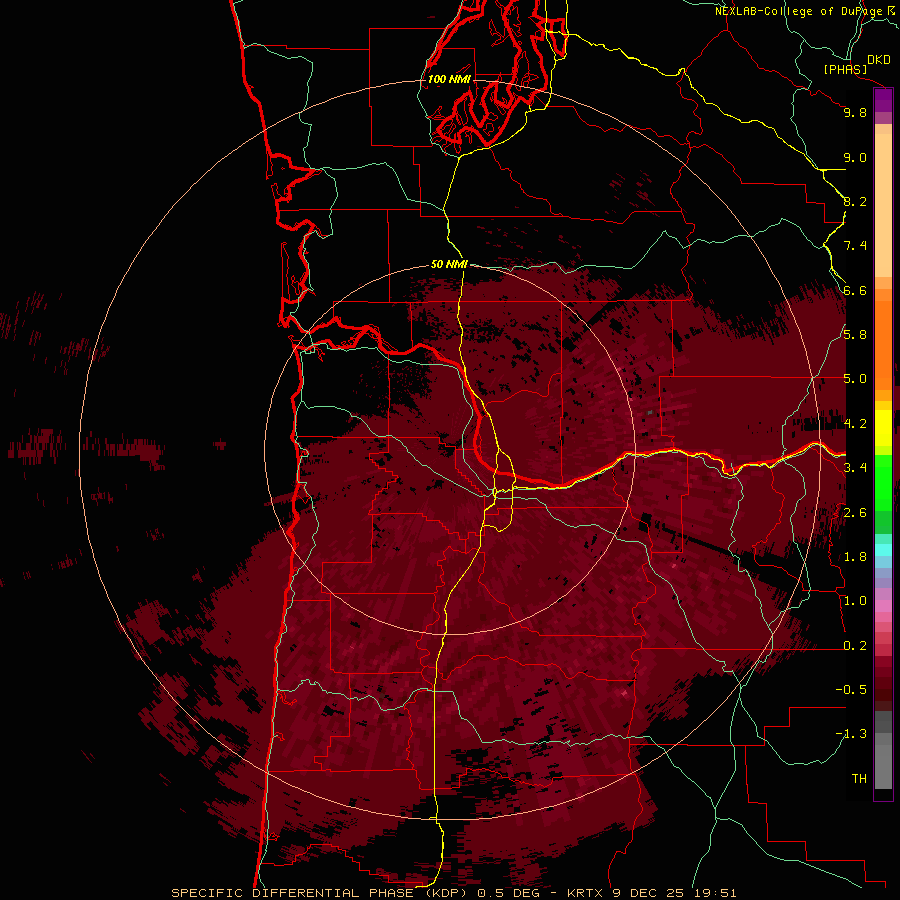
Task: Click the 0.2 legend label
Action: 855,646
